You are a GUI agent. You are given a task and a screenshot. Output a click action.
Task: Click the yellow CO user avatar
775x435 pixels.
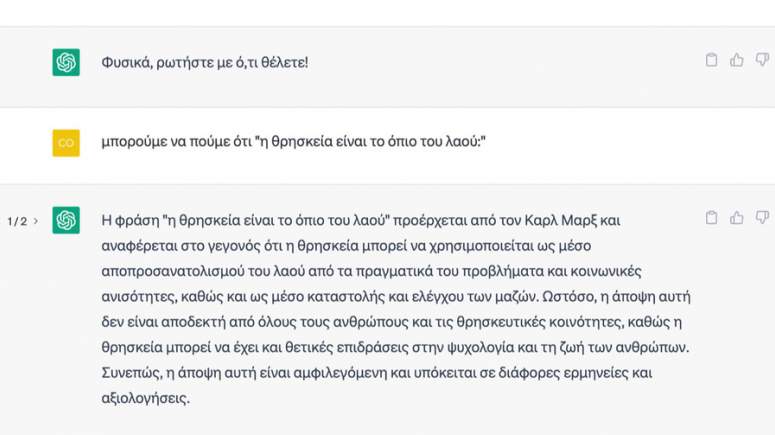point(66,143)
